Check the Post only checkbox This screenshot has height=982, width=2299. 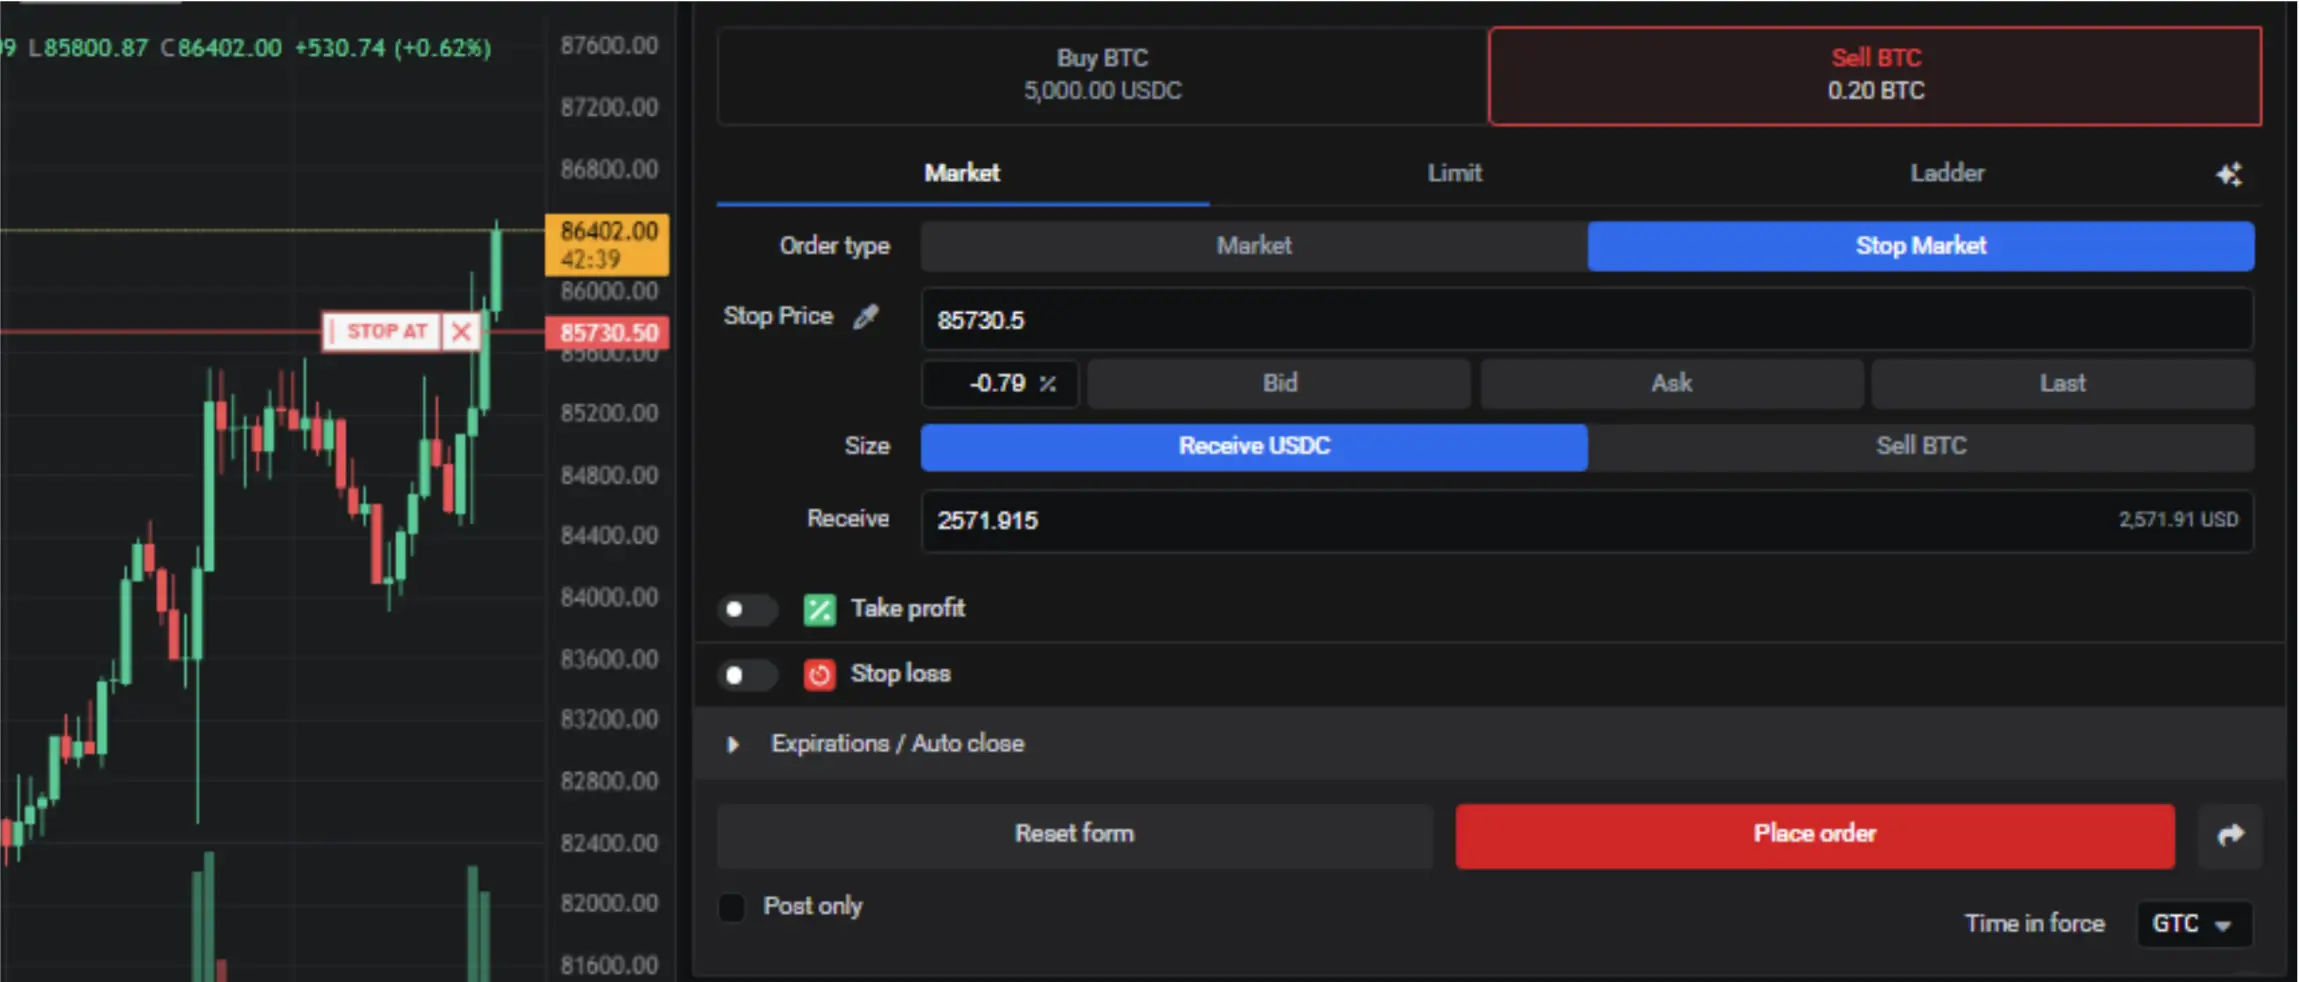point(732,907)
